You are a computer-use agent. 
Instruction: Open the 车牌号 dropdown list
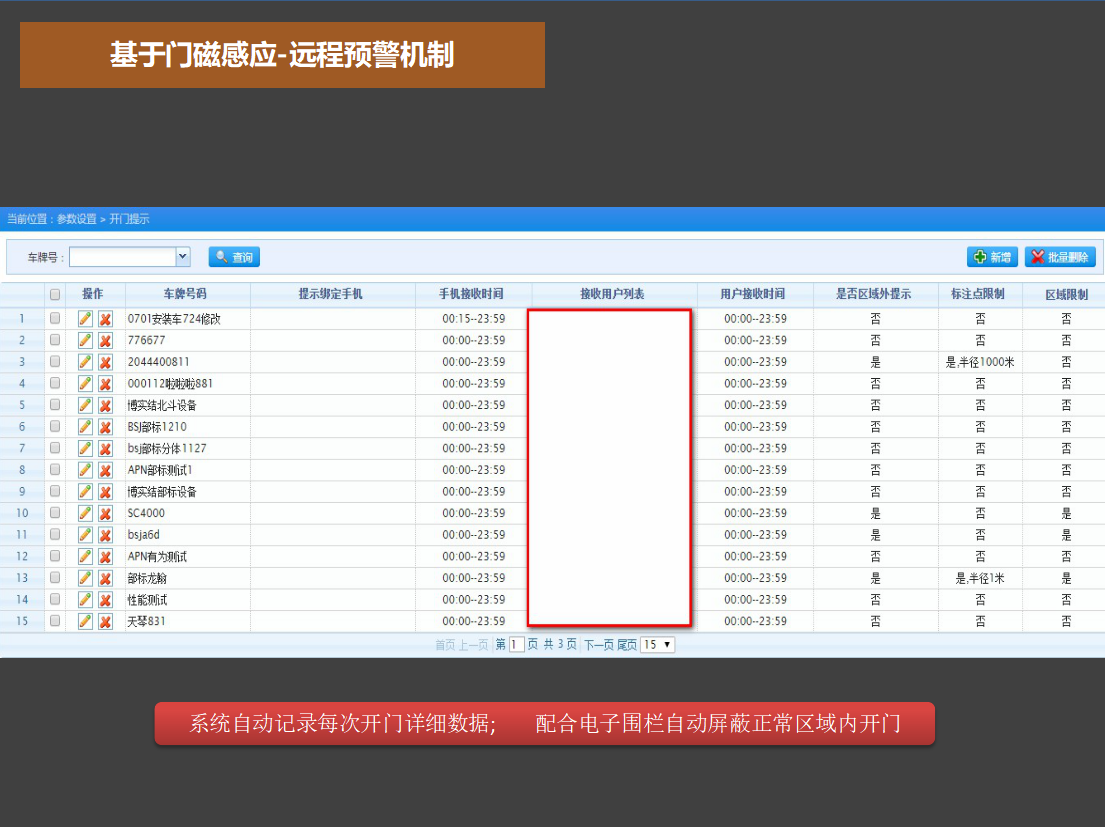pos(183,257)
